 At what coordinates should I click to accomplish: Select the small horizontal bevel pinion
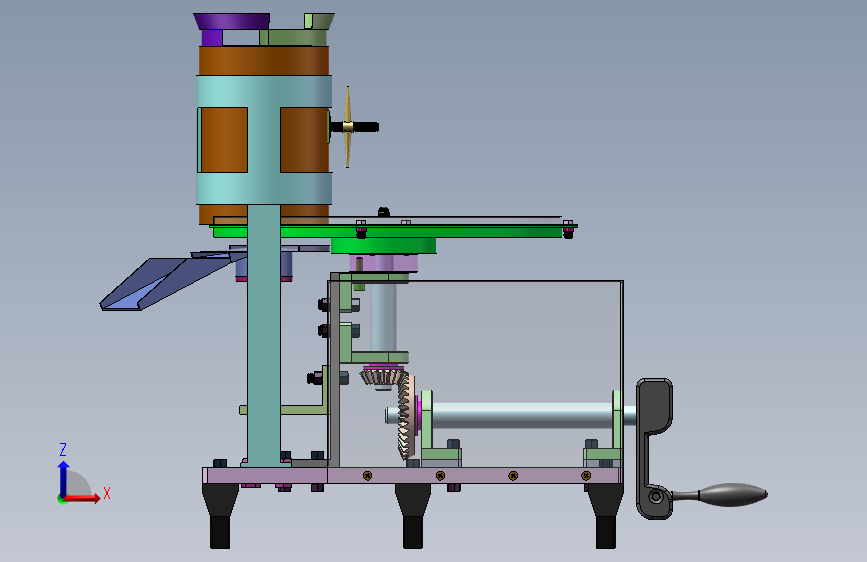tap(382, 377)
